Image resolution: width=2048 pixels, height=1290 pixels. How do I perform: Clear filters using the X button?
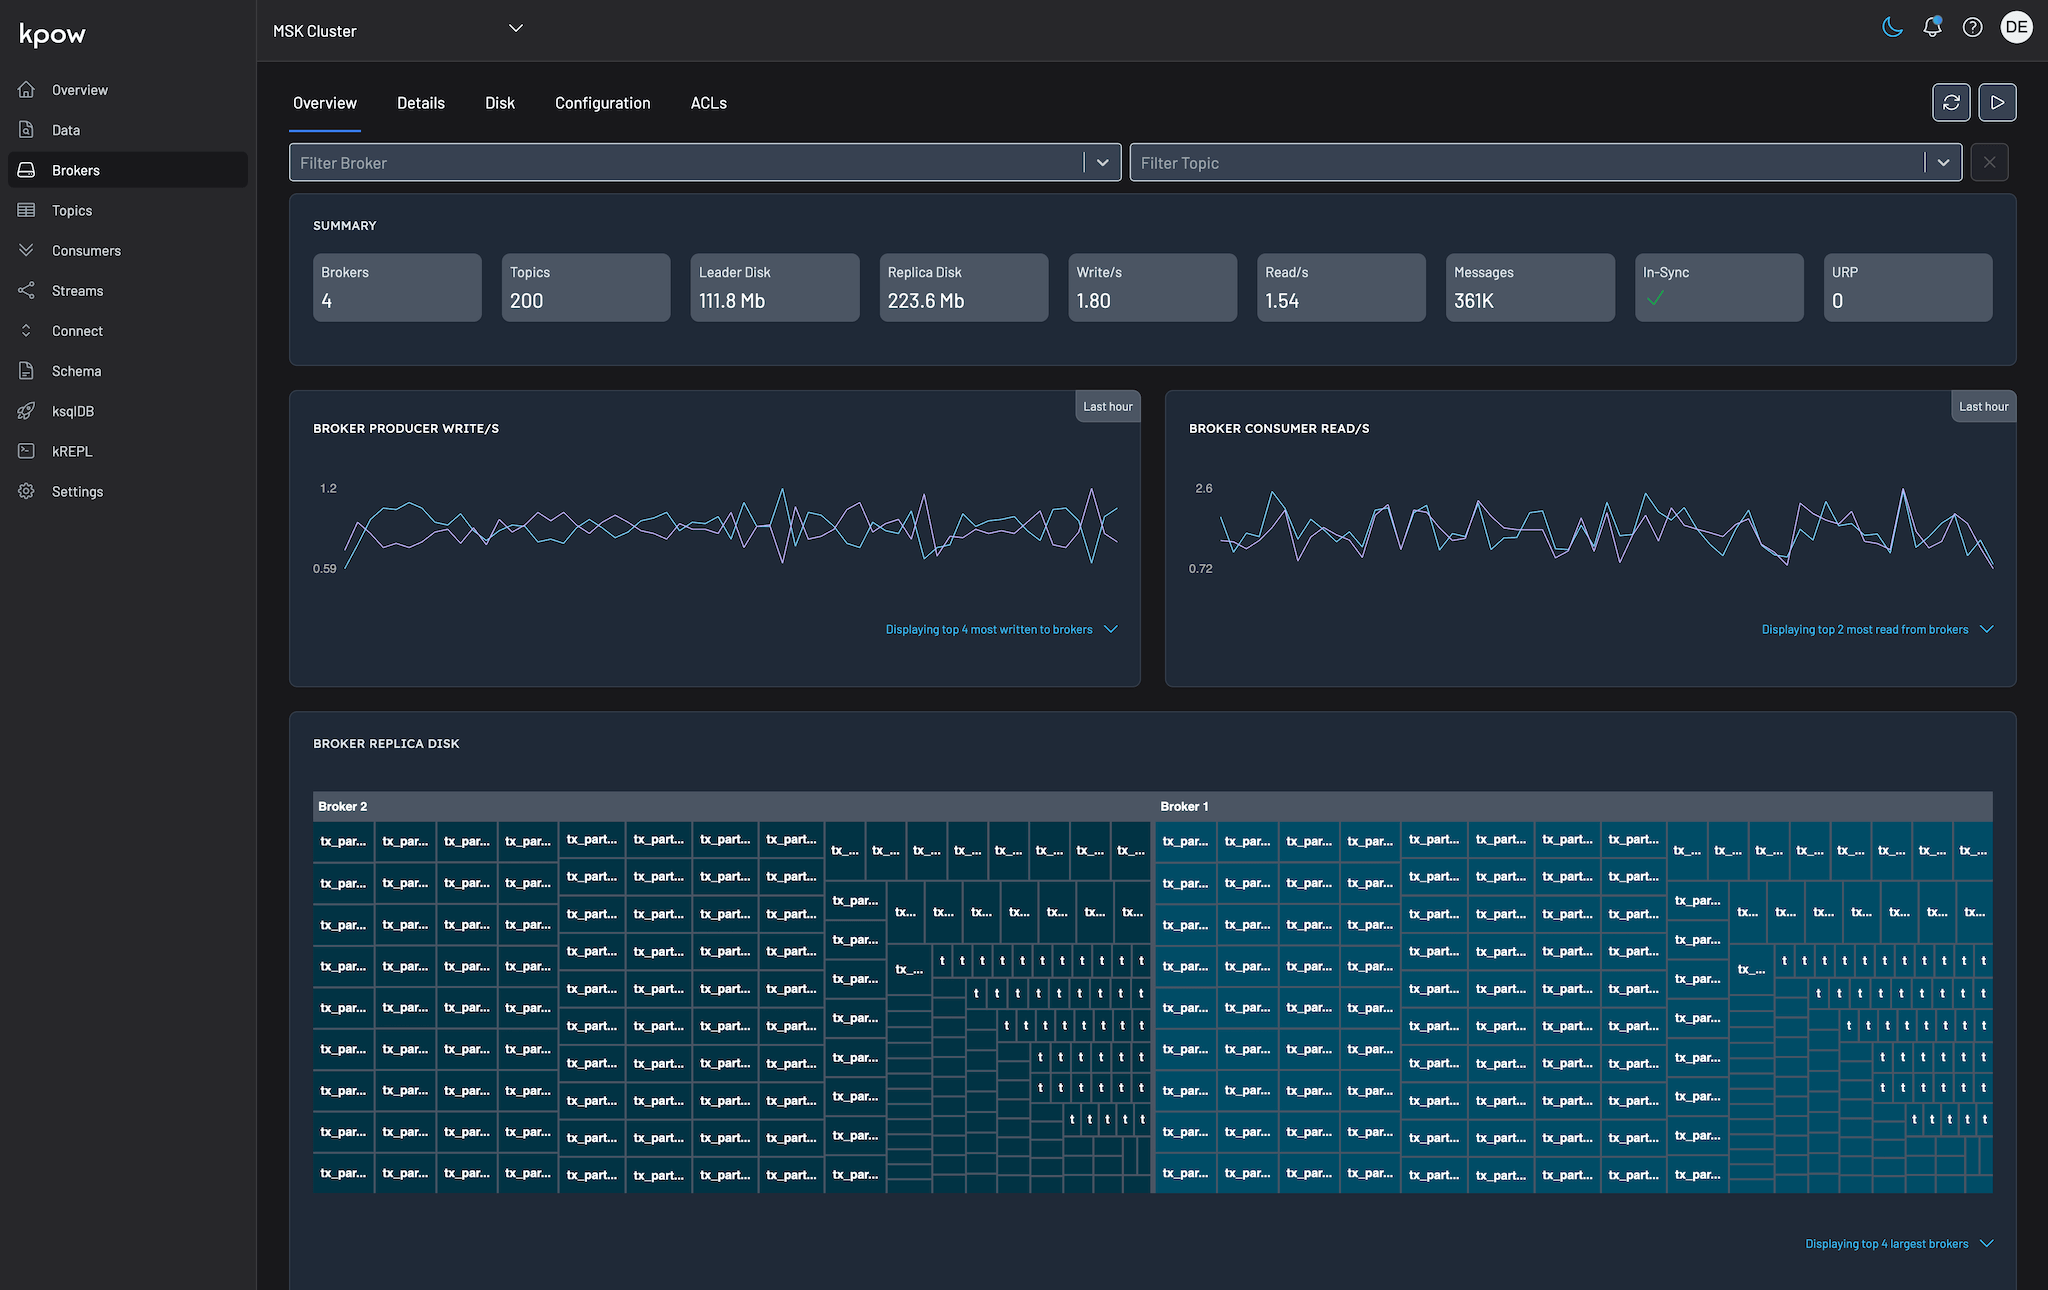tap(1989, 162)
